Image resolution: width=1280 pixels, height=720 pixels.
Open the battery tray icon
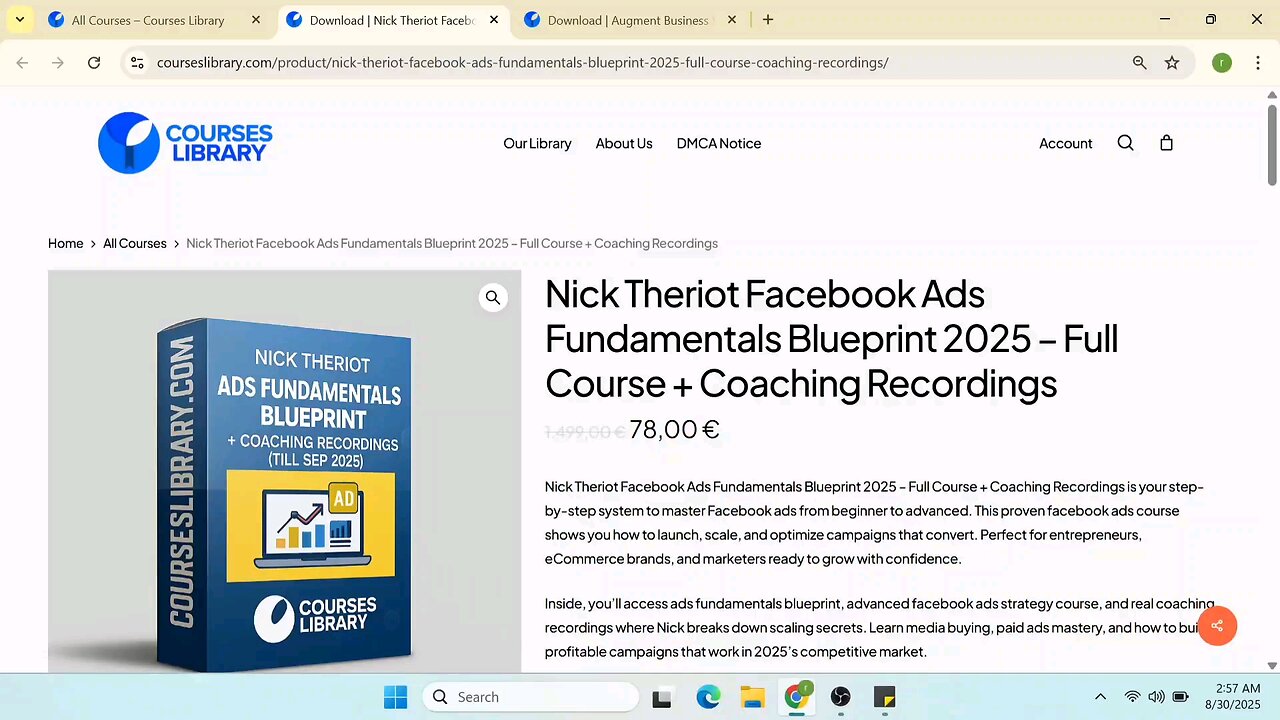(1180, 697)
